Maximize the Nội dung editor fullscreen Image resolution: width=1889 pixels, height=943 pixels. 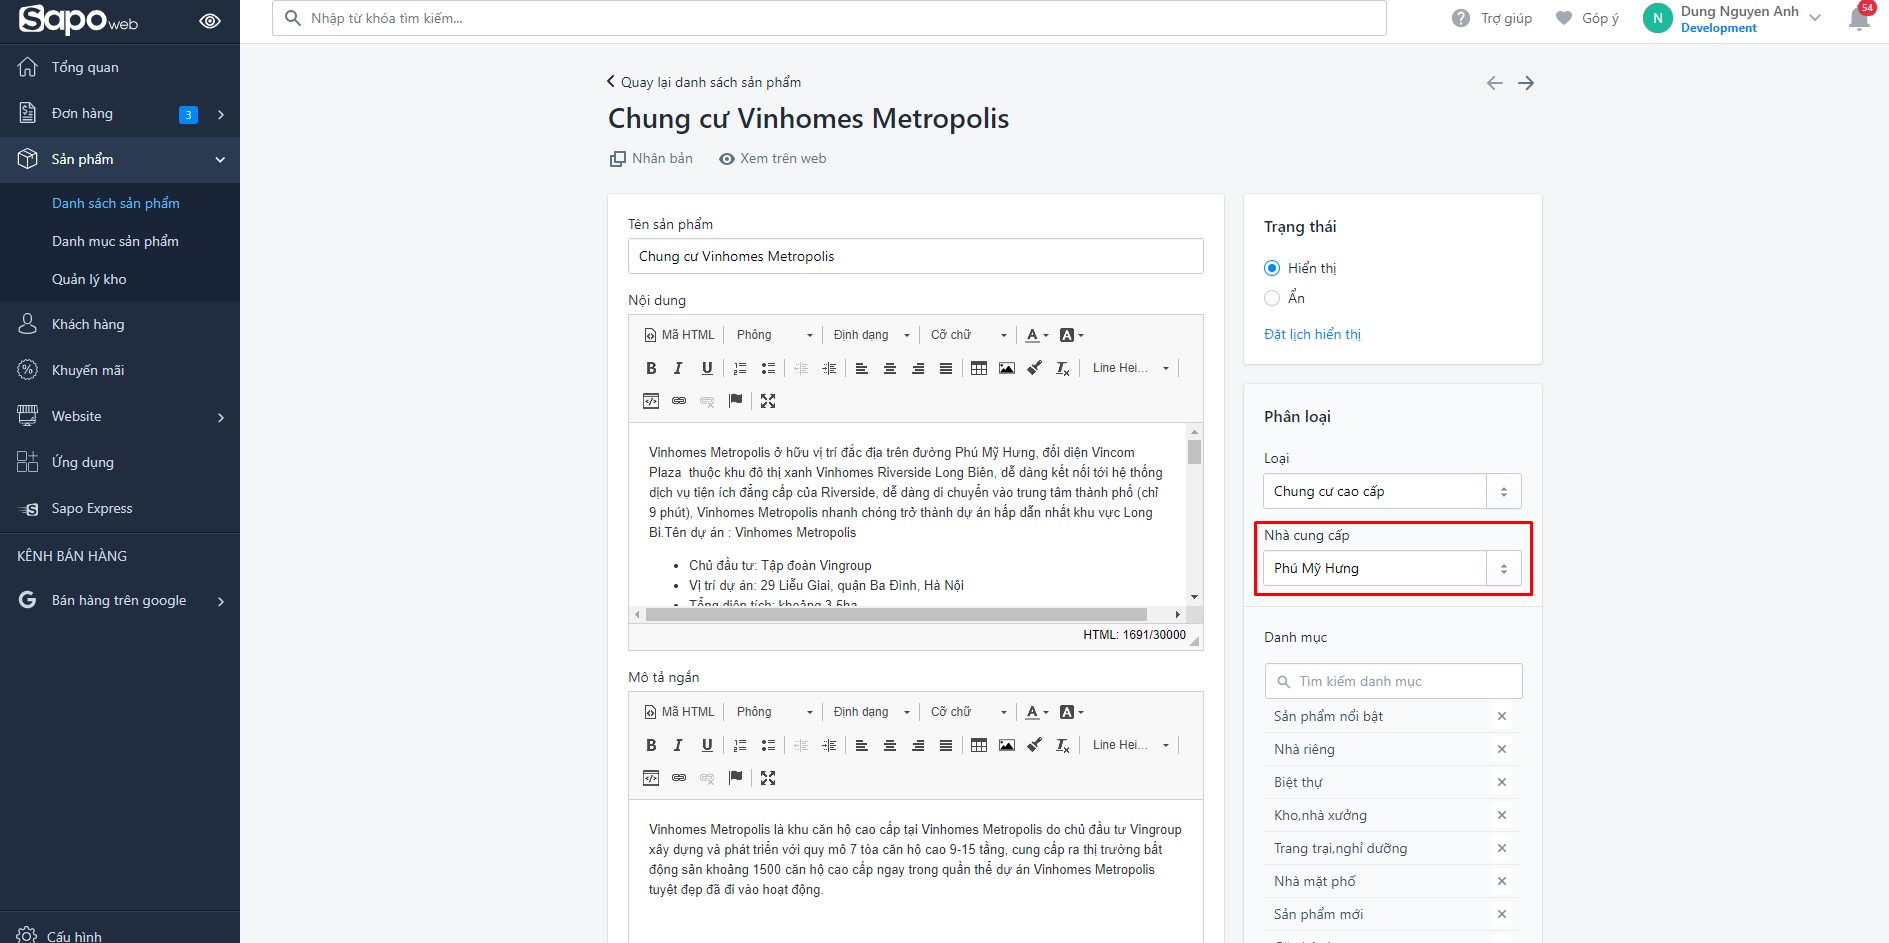click(768, 401)
